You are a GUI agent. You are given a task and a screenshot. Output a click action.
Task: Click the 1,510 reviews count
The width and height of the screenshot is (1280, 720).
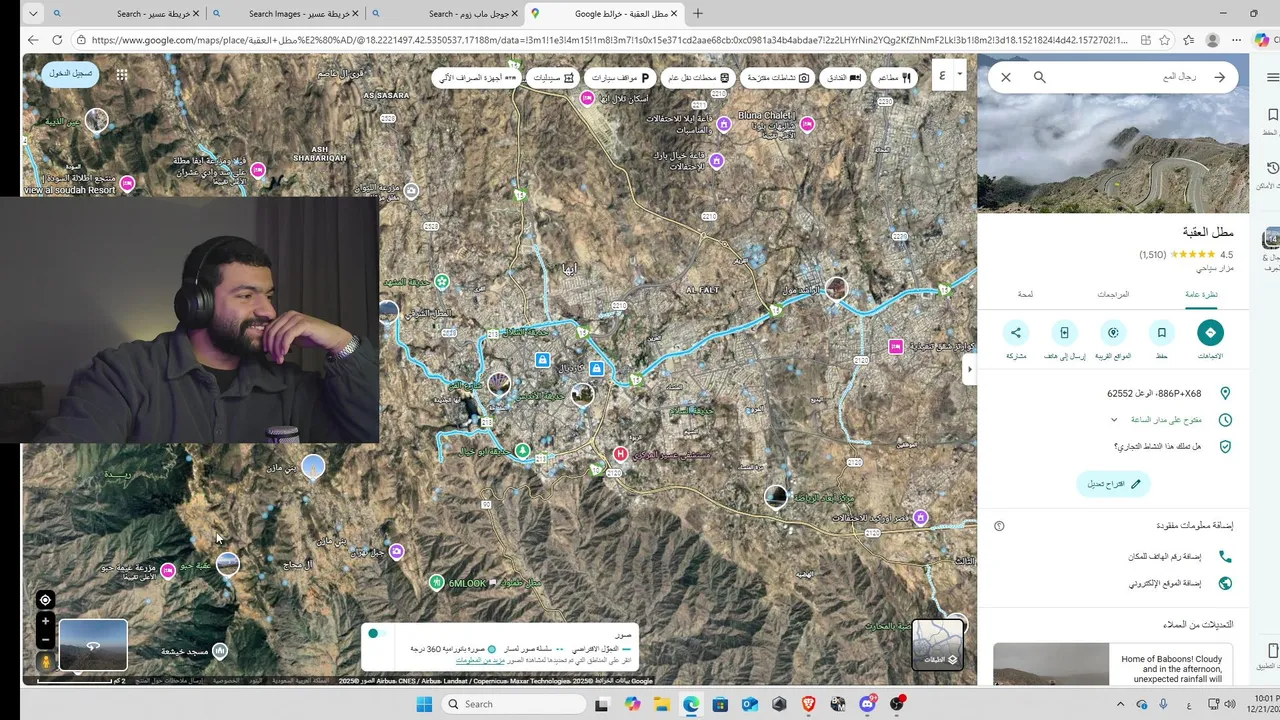point(1153,255)
